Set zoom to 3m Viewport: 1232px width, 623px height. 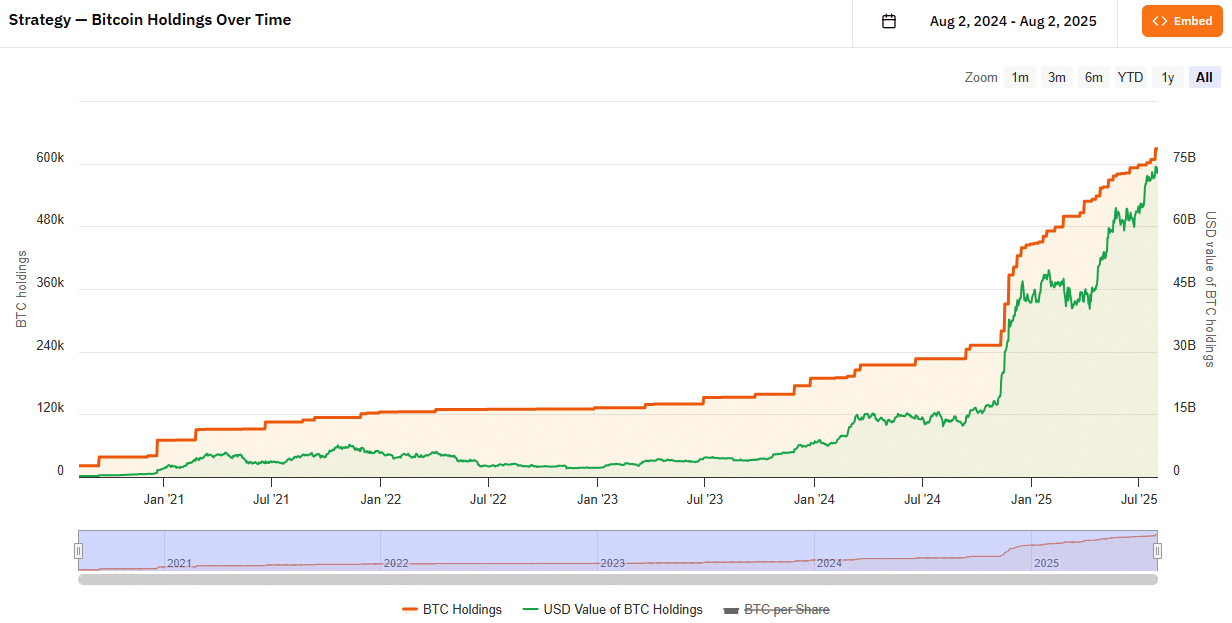point(1057,77)
